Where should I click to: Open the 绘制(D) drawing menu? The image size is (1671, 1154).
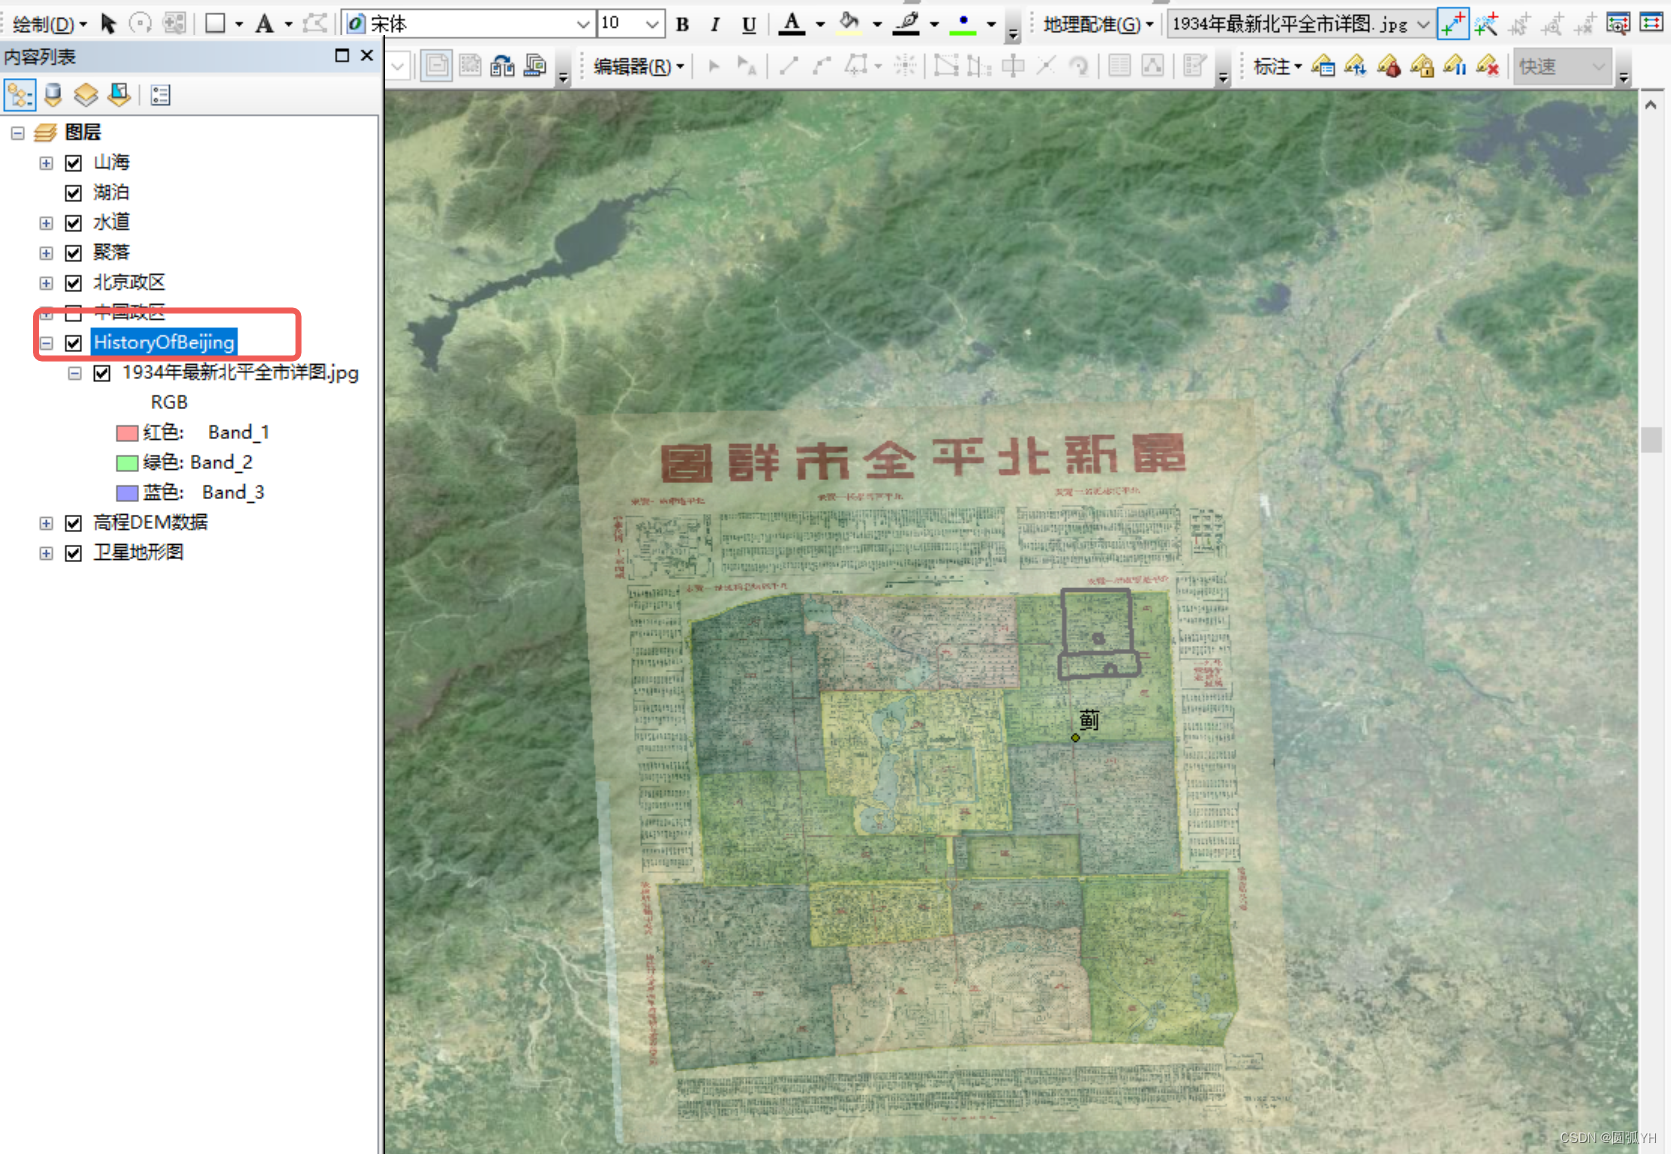click(x=49, y=23)
